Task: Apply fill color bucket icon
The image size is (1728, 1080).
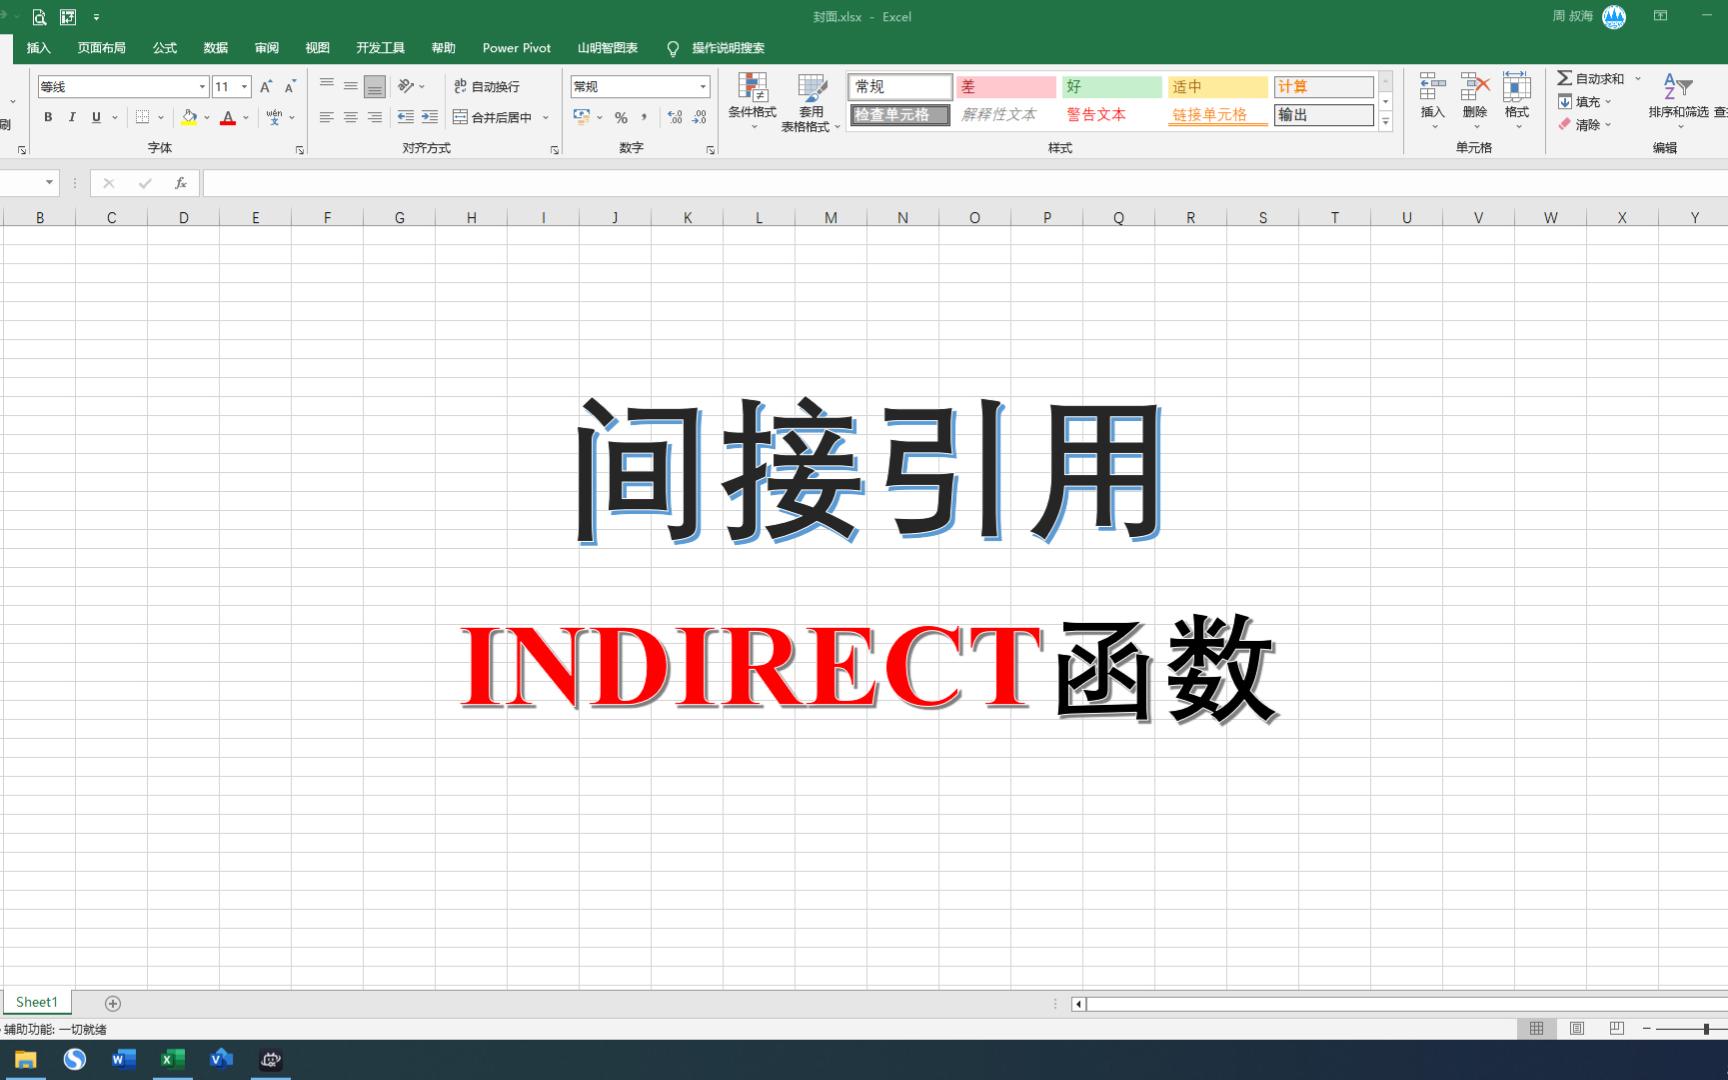Action: click(189, 117)
